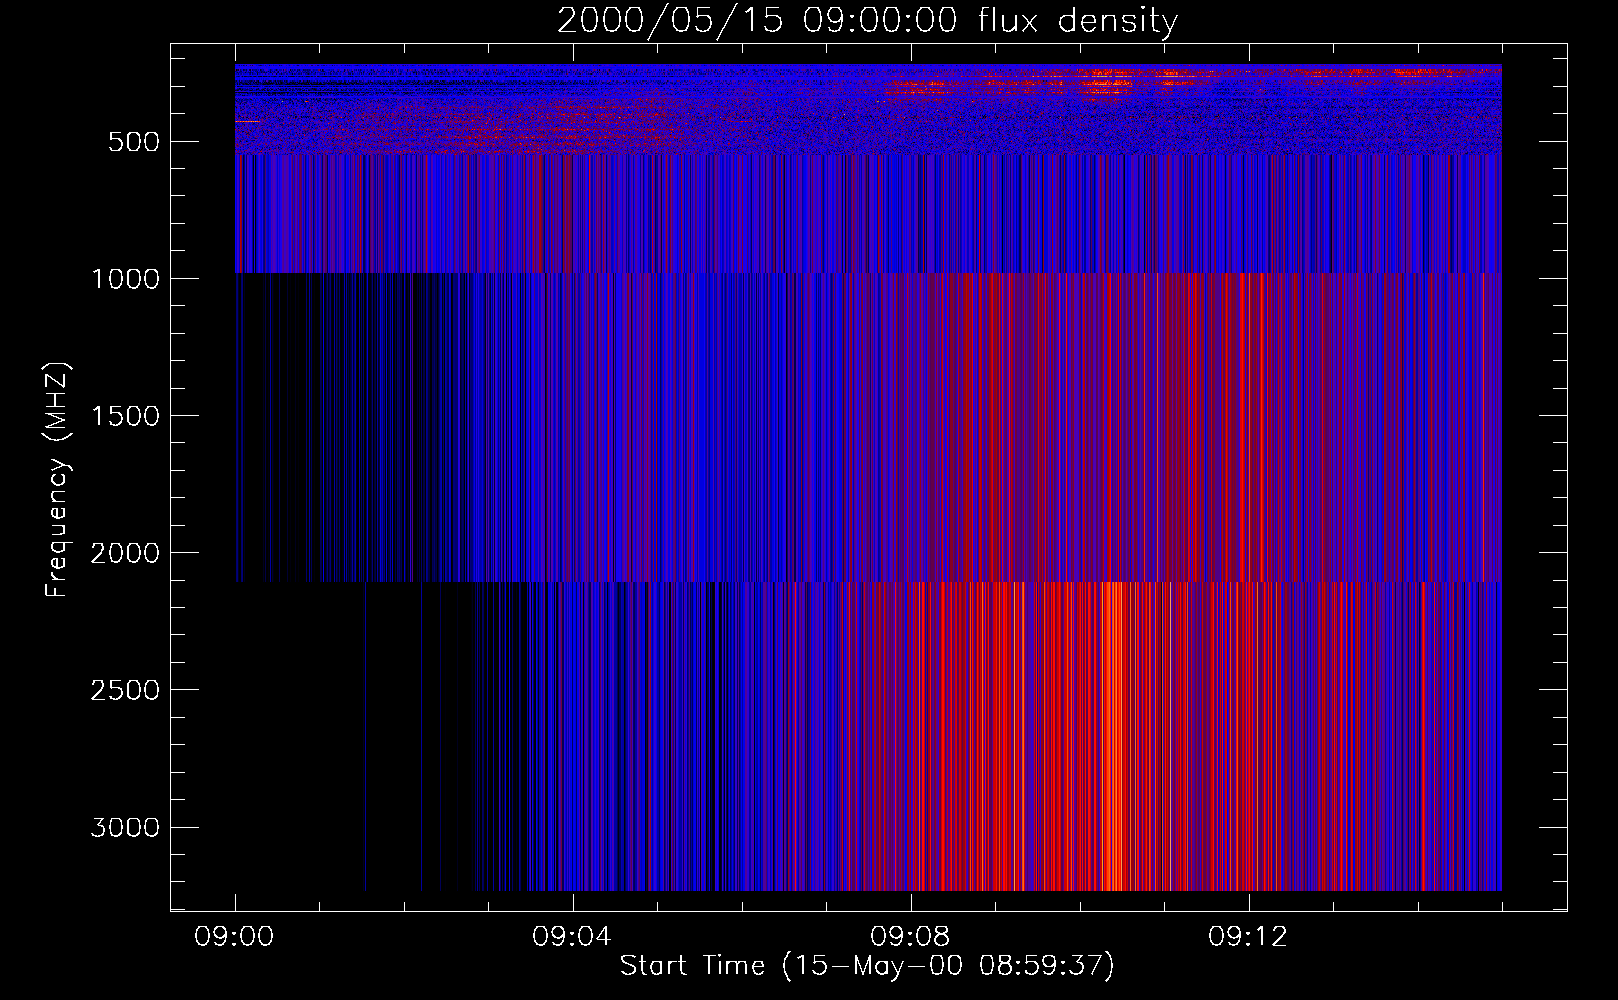Image resolution: width=1618 pixels, height=1000 pixels.
Task: Select the 500 frequency tick label
Action: (134, 142)
